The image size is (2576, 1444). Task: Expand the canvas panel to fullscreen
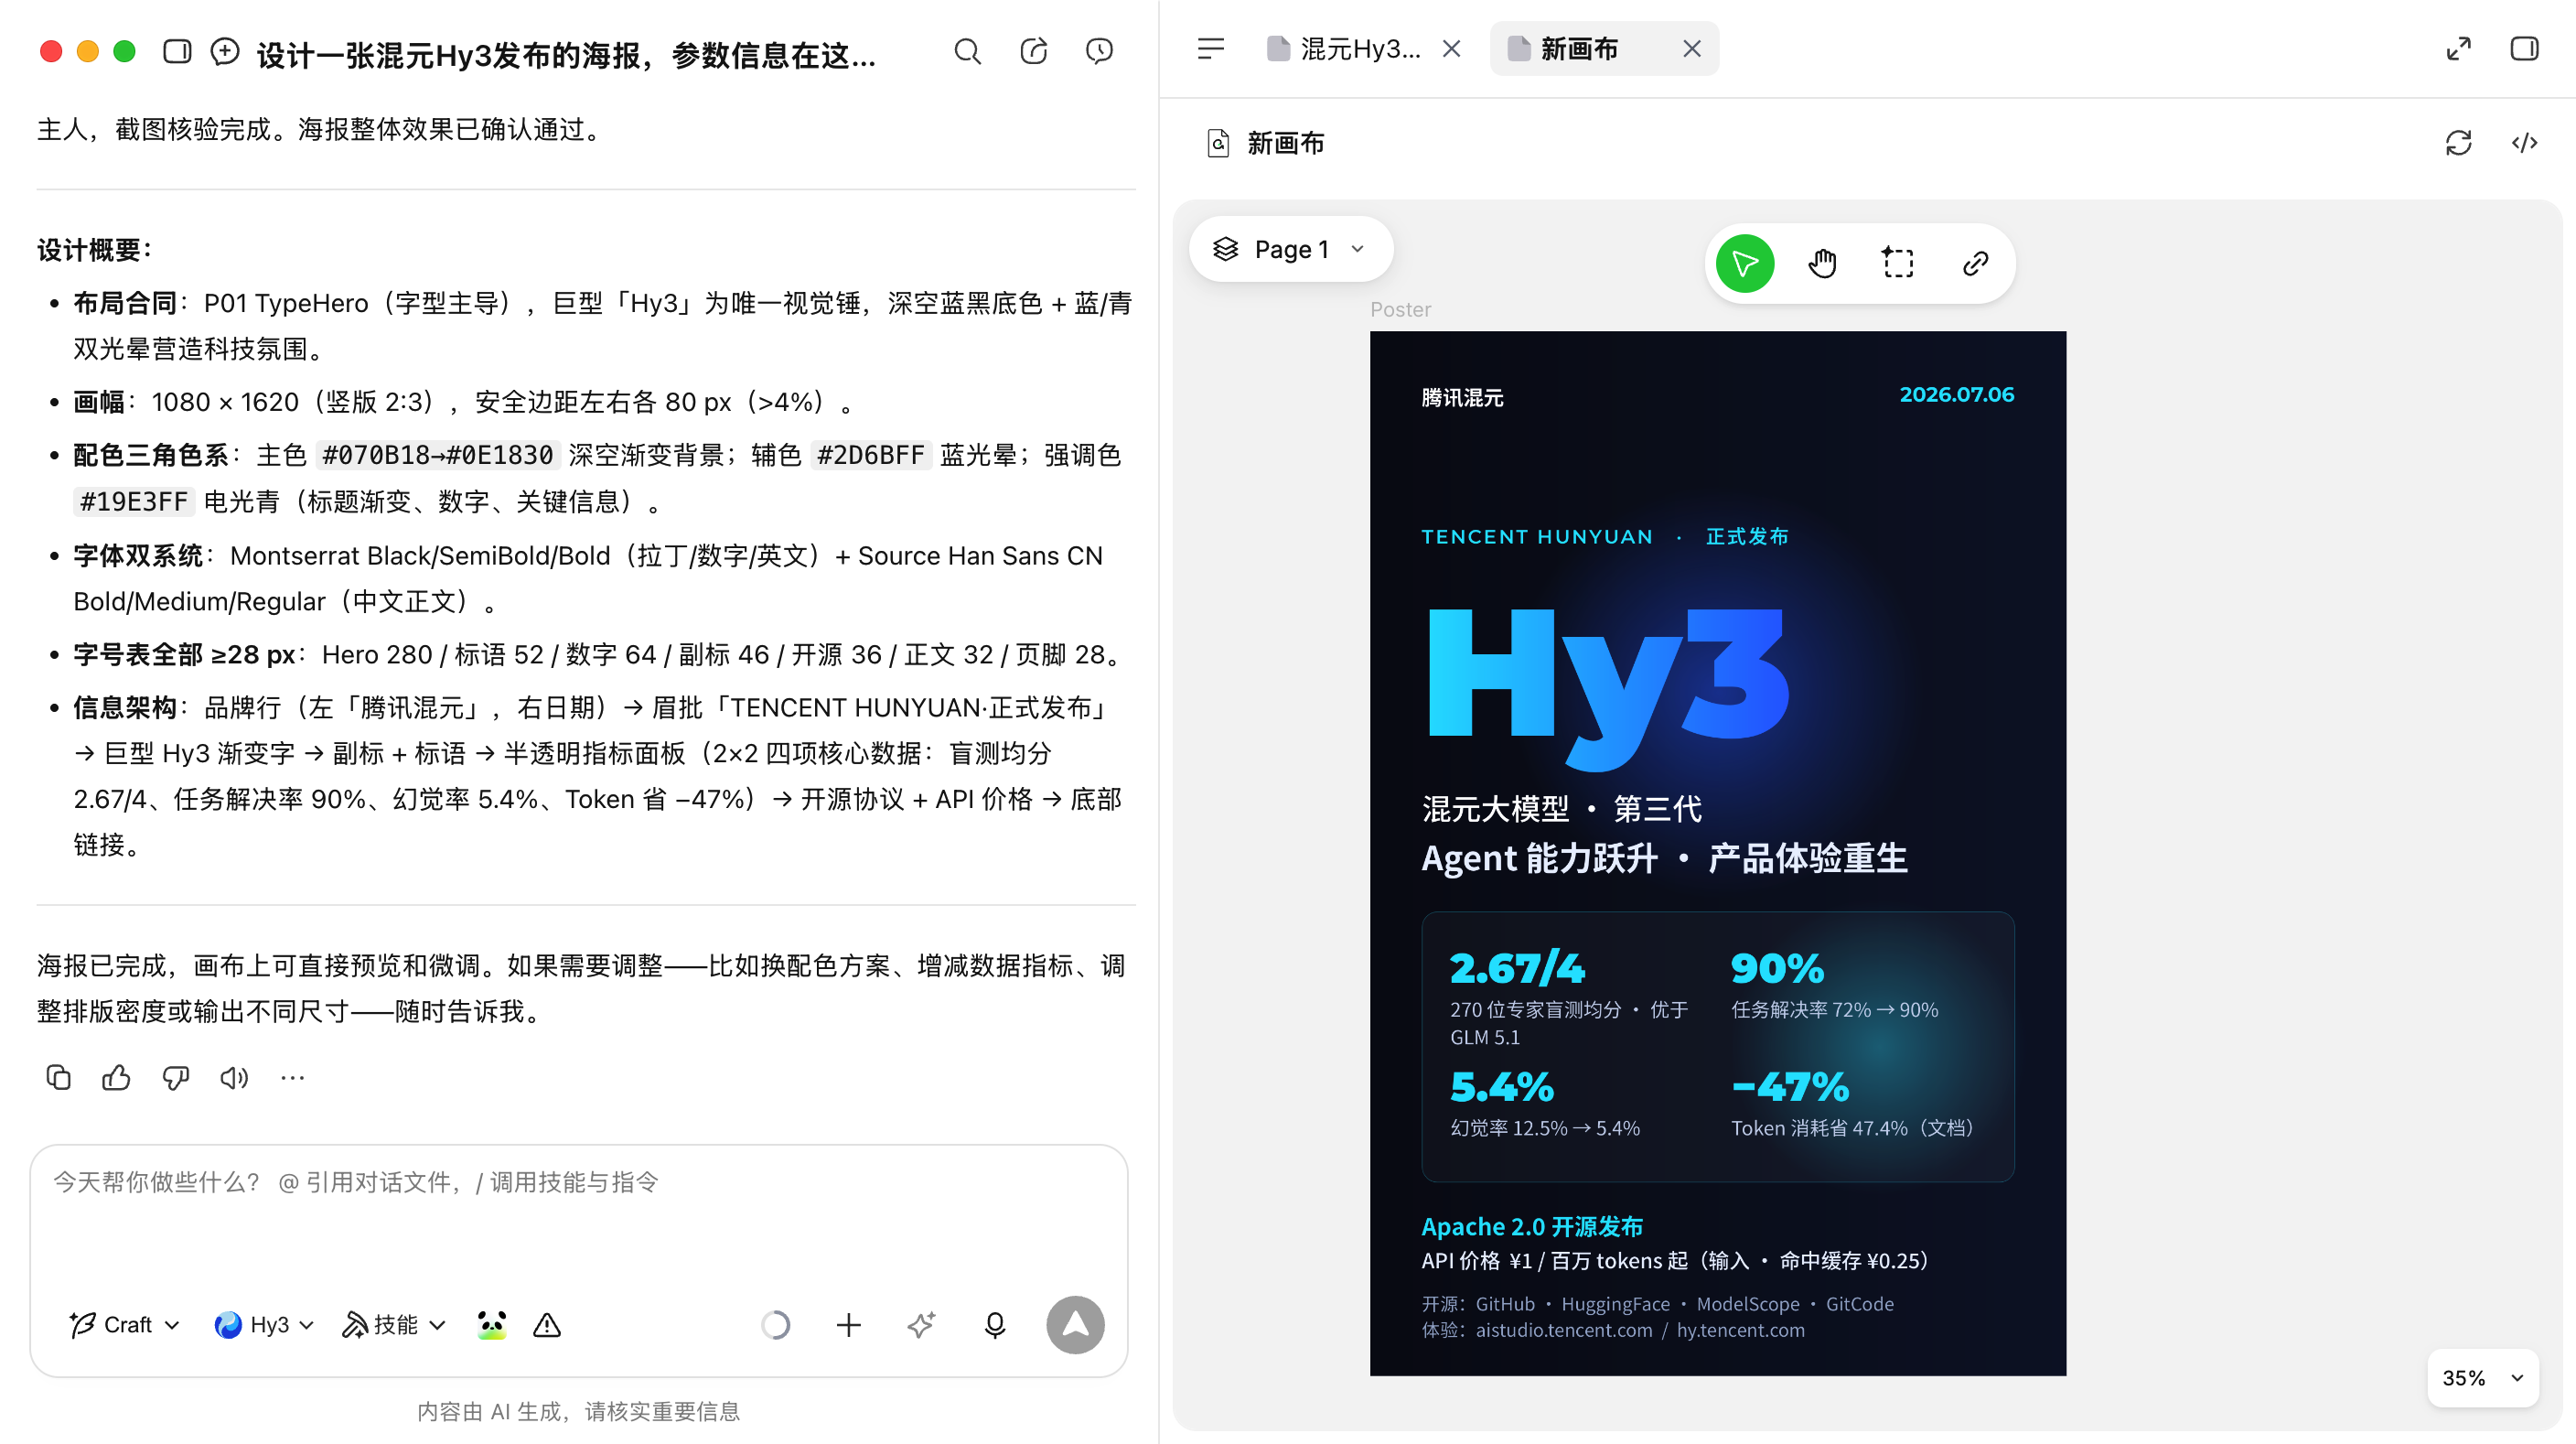(x=2458, y=48)
